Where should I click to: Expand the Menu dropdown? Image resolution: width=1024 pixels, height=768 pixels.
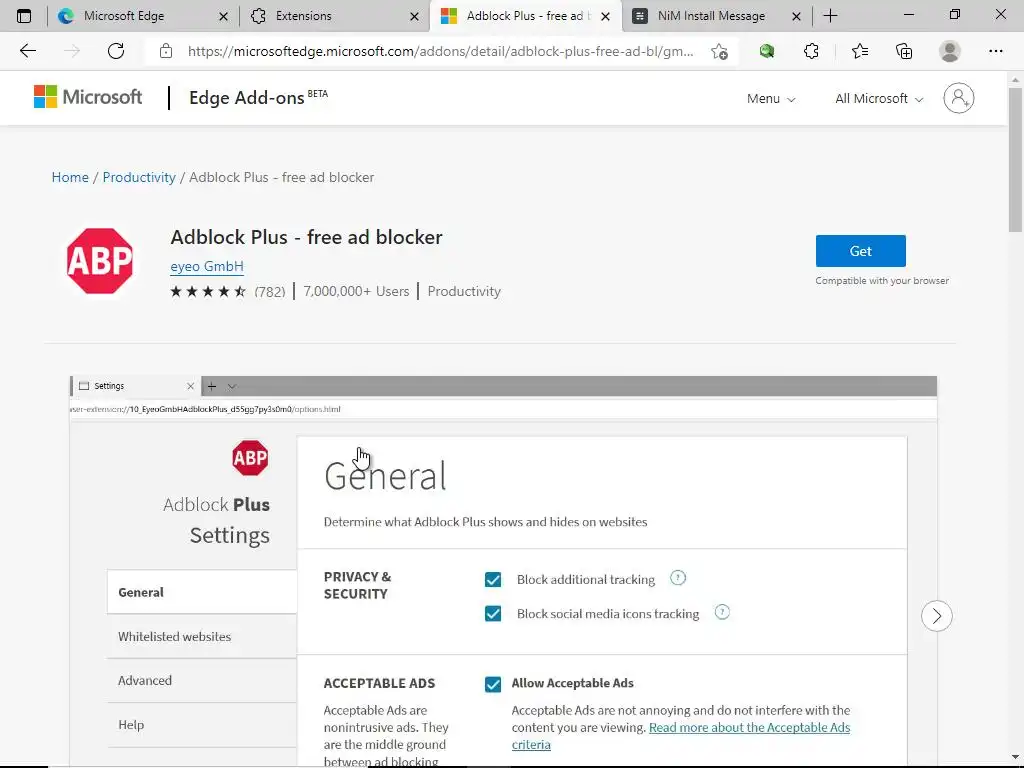coord(771,99)
